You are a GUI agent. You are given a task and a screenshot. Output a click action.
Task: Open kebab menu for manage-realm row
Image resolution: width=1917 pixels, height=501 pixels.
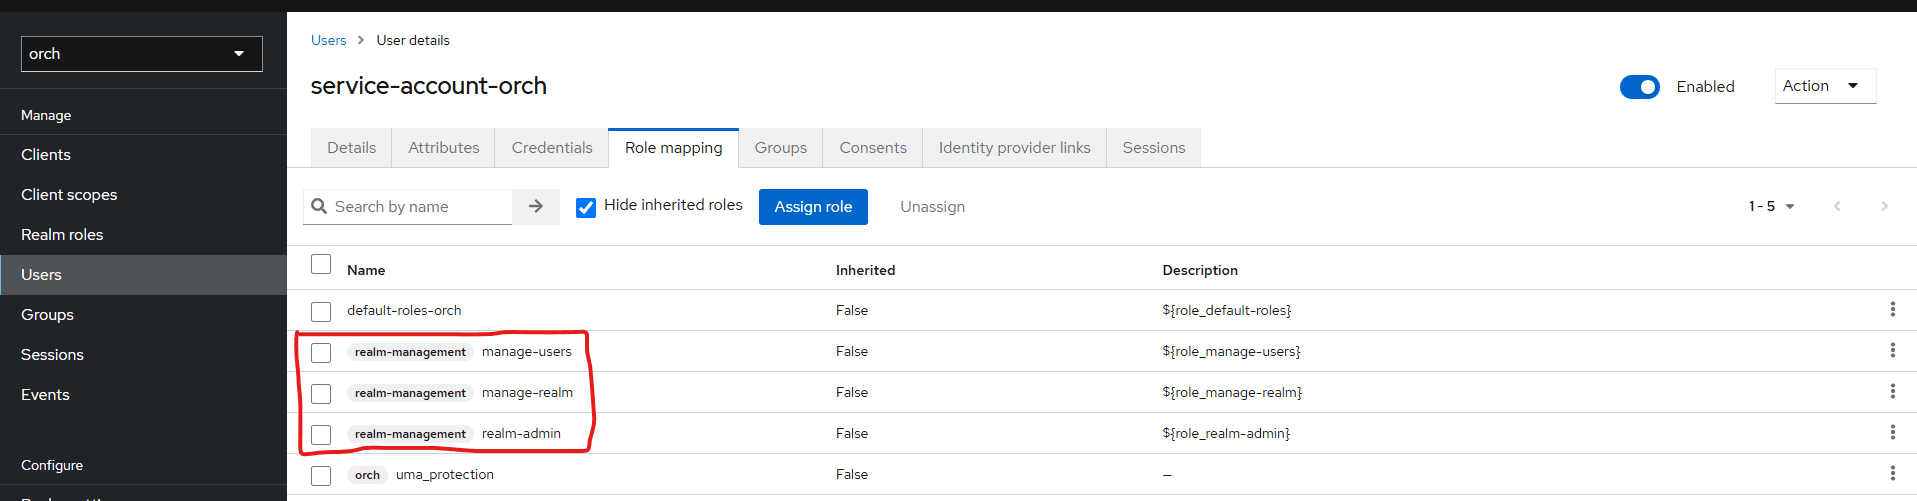1892,392
